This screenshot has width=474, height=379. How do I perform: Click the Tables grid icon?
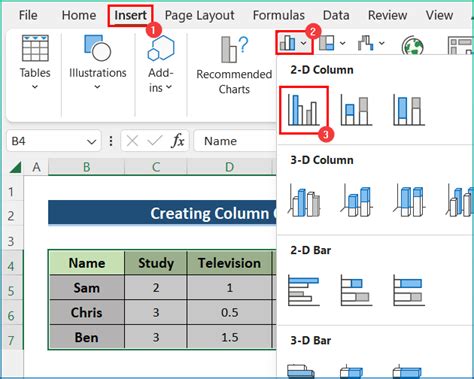[35, 48]
